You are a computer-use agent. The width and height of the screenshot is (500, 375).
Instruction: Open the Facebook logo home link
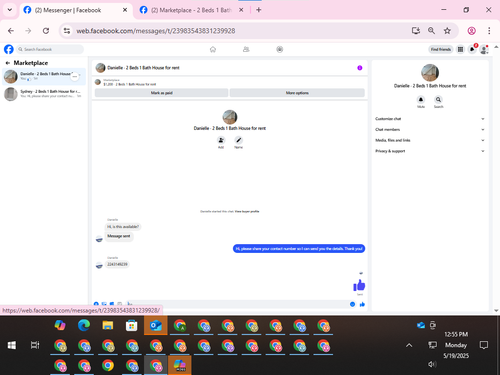coord(9,49)
